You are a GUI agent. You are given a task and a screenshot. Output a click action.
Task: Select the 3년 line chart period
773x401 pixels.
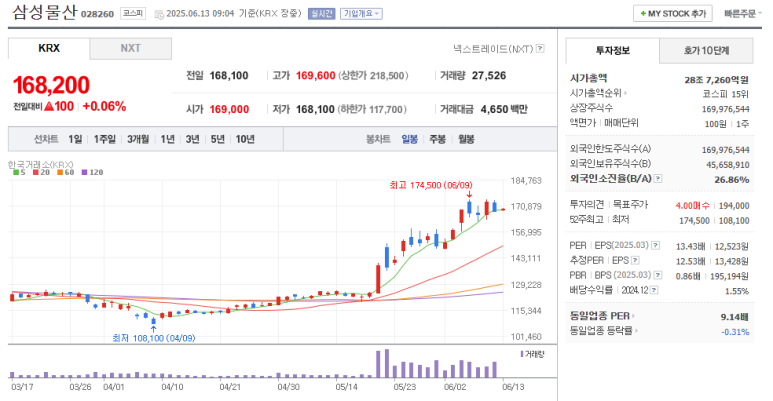192,139
